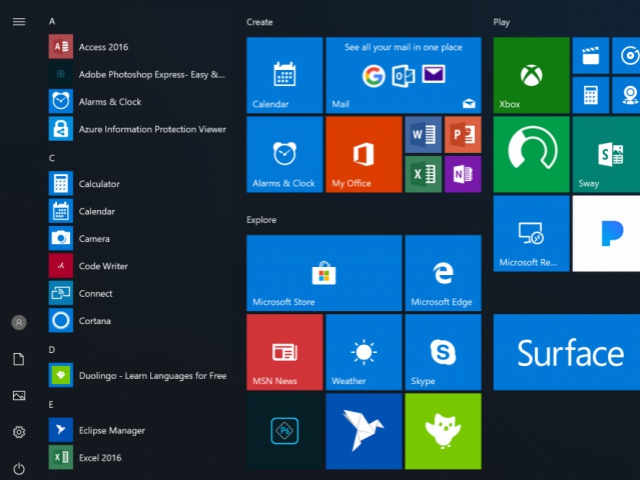Click the letter D section header
Image resolution: width=640 pixels, height=480 pixels.
pos(52,350)
